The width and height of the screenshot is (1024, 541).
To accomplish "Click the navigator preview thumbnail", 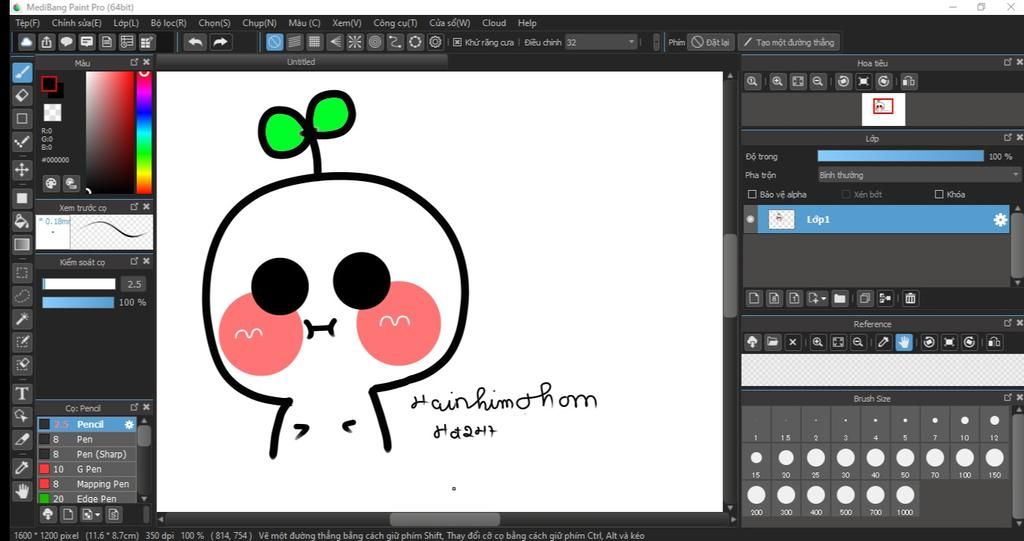I will point(884,109).
